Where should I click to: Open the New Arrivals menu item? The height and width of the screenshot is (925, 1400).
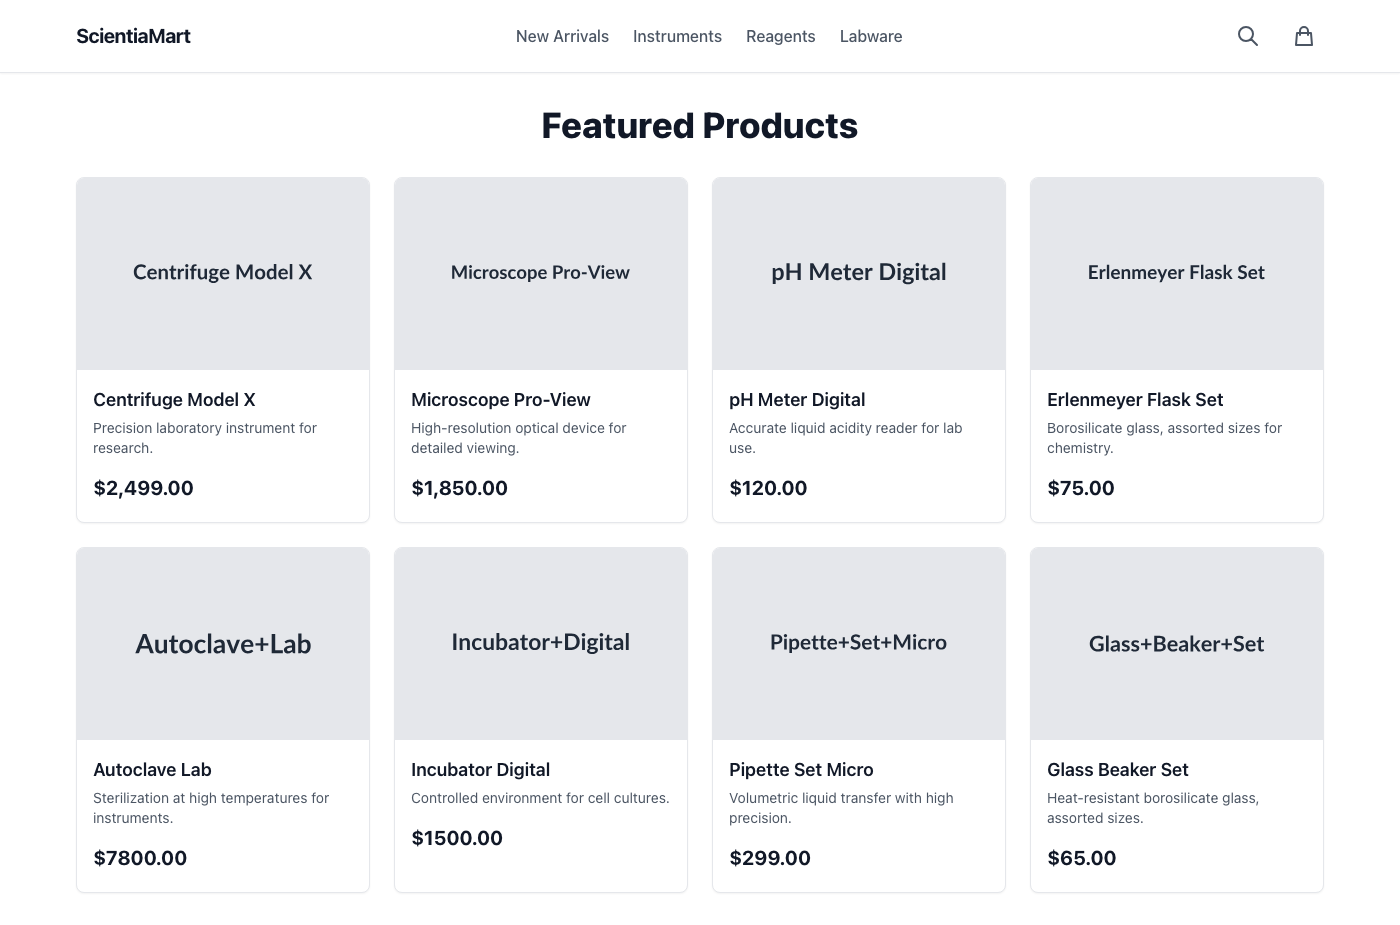coord(561,36)
